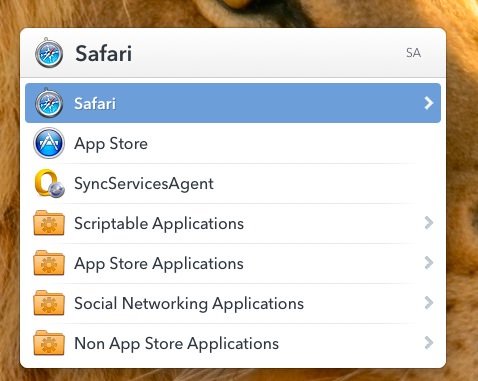Select the SyncServicesAgent result
The image size is (478, 381).
point(233,183)
